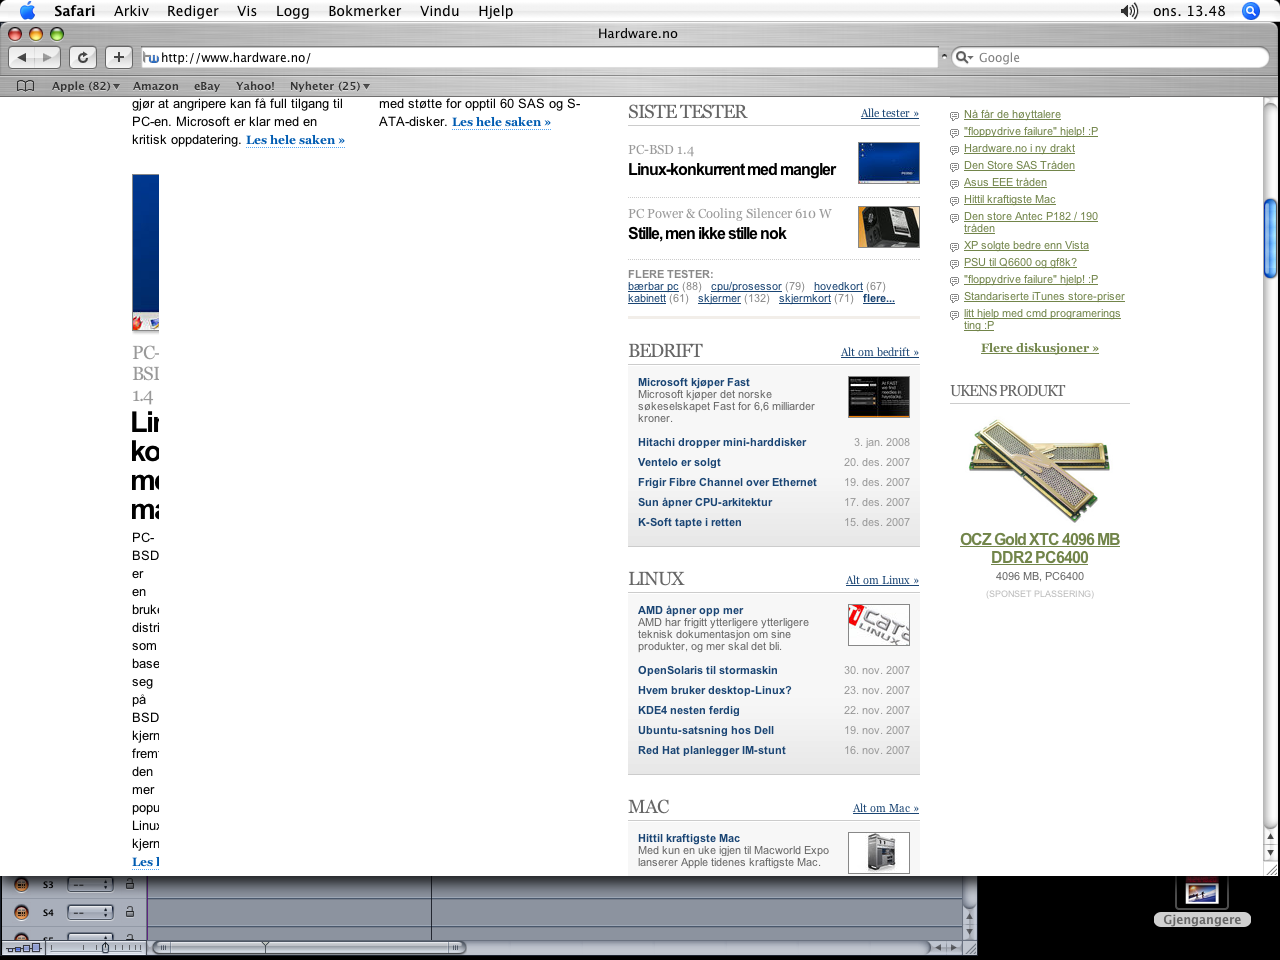Open Vis menu

point(247,11)
